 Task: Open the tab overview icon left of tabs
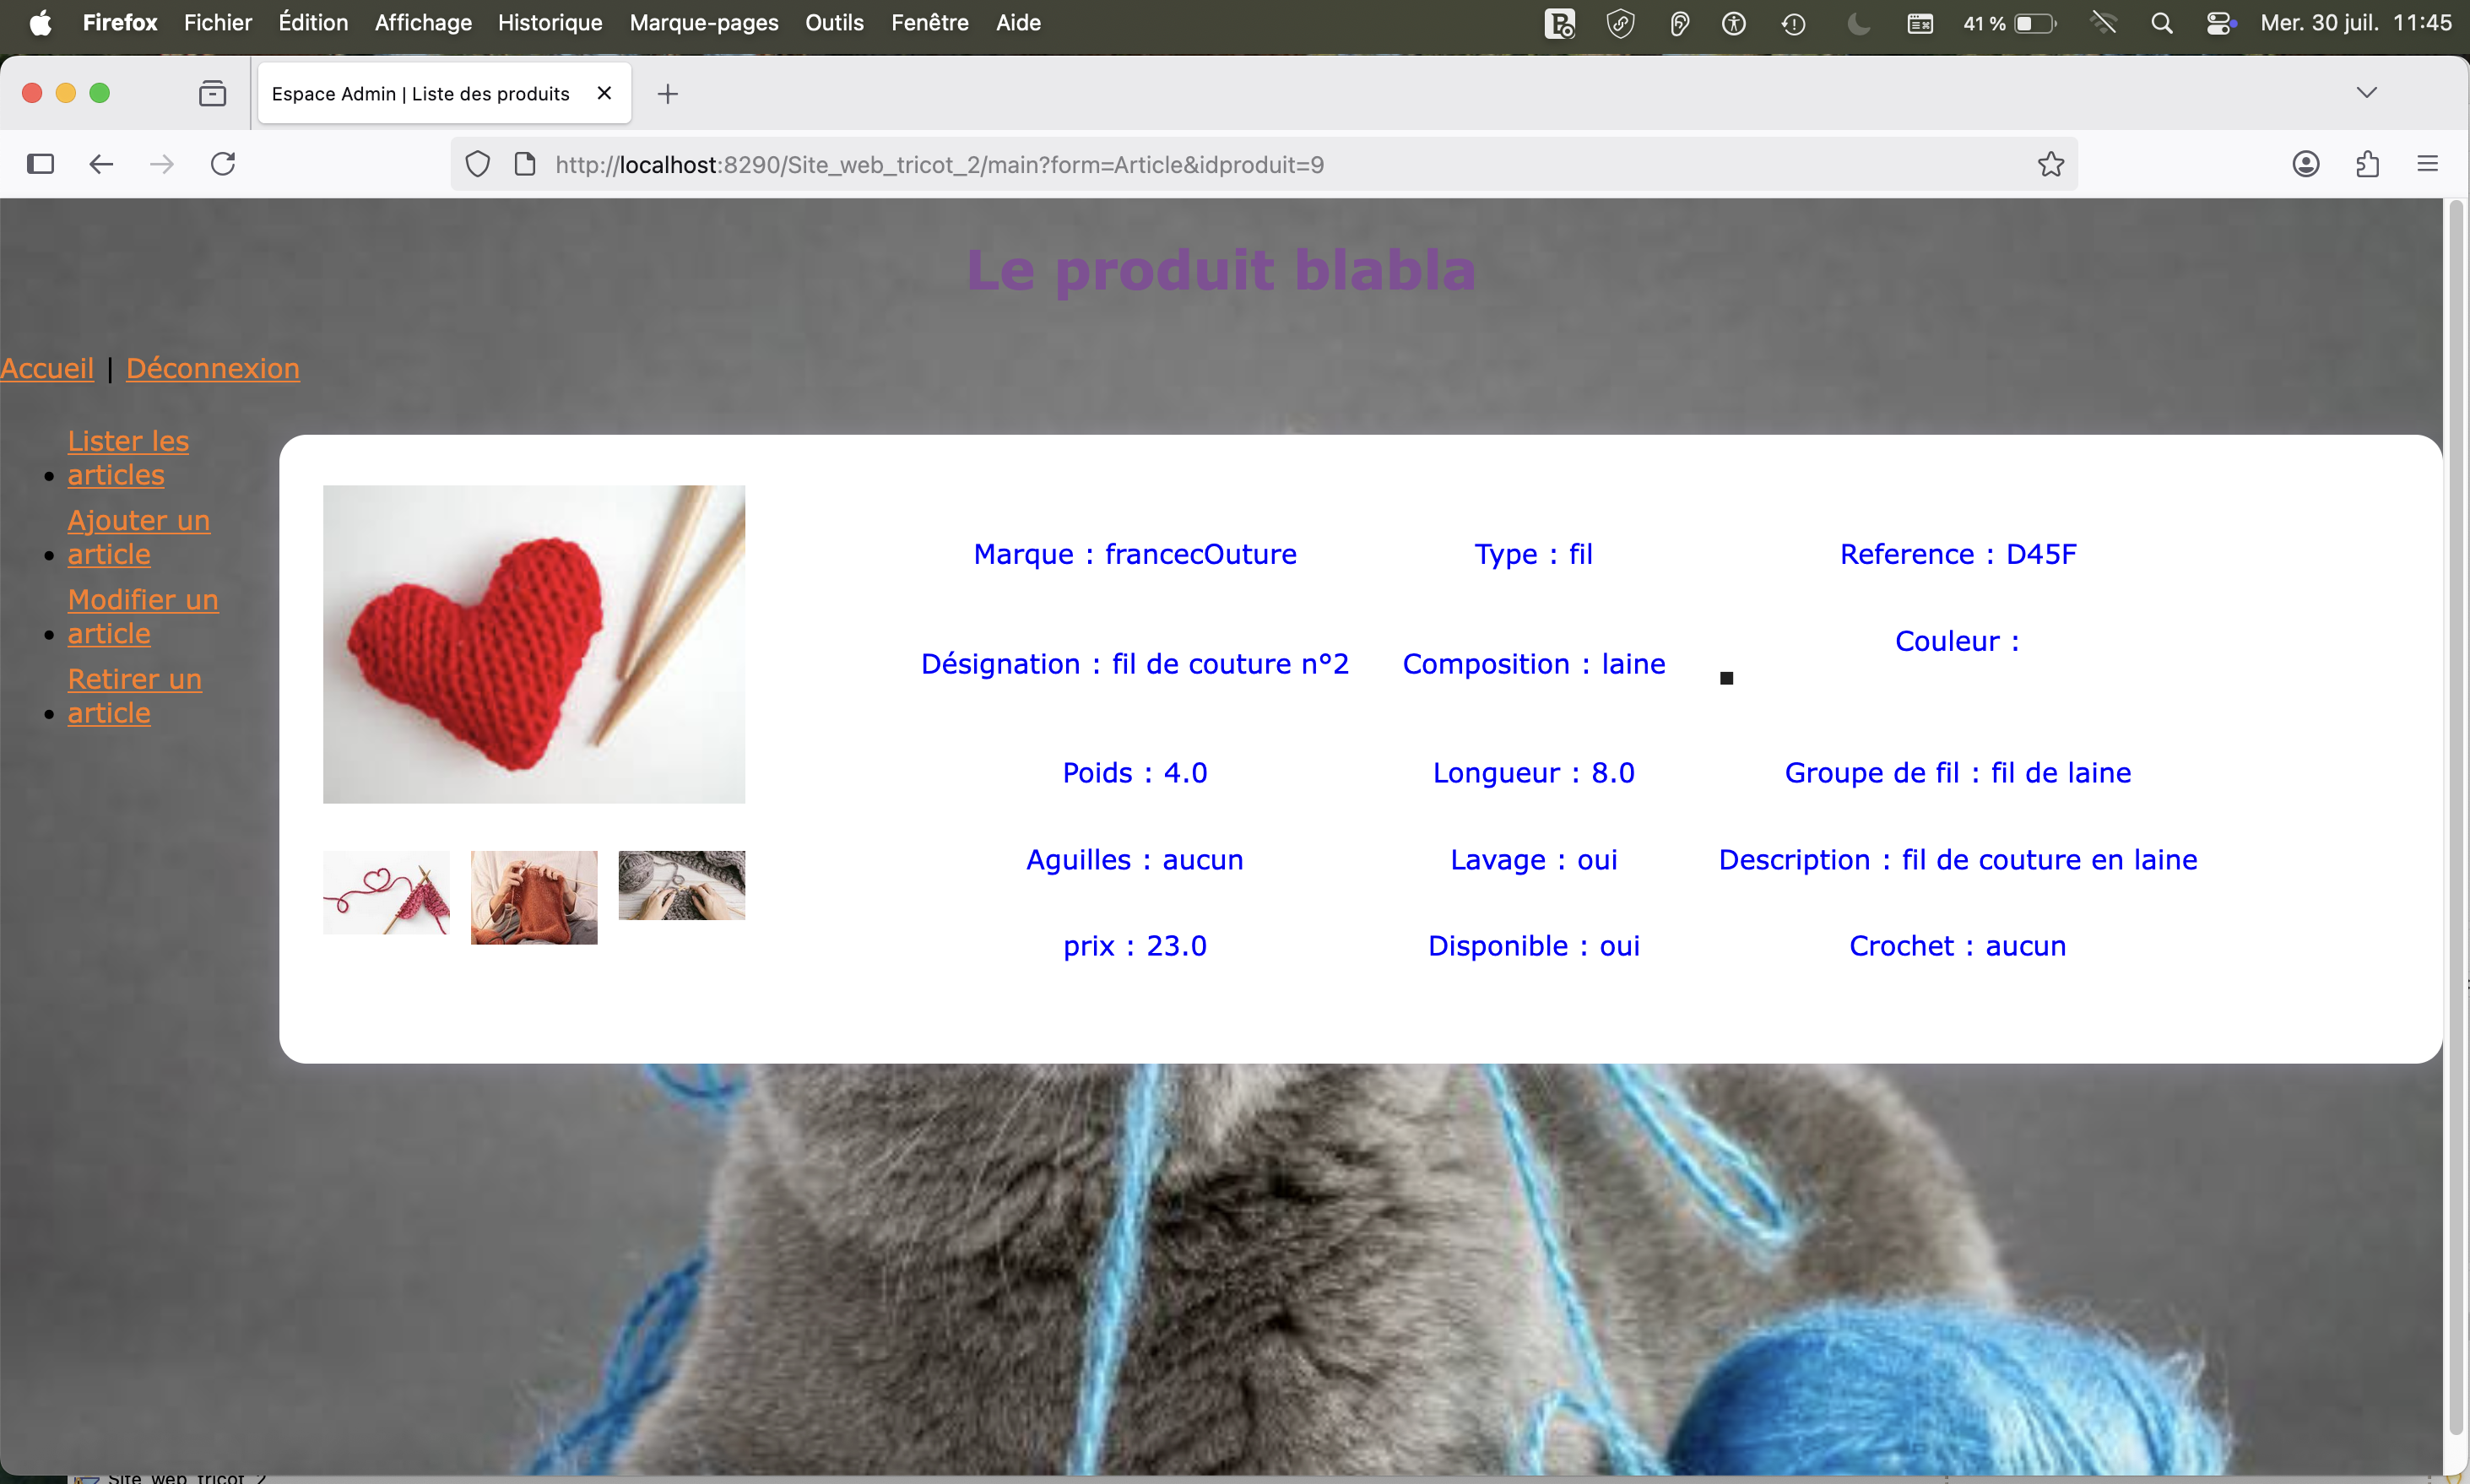tap(212, 92)
